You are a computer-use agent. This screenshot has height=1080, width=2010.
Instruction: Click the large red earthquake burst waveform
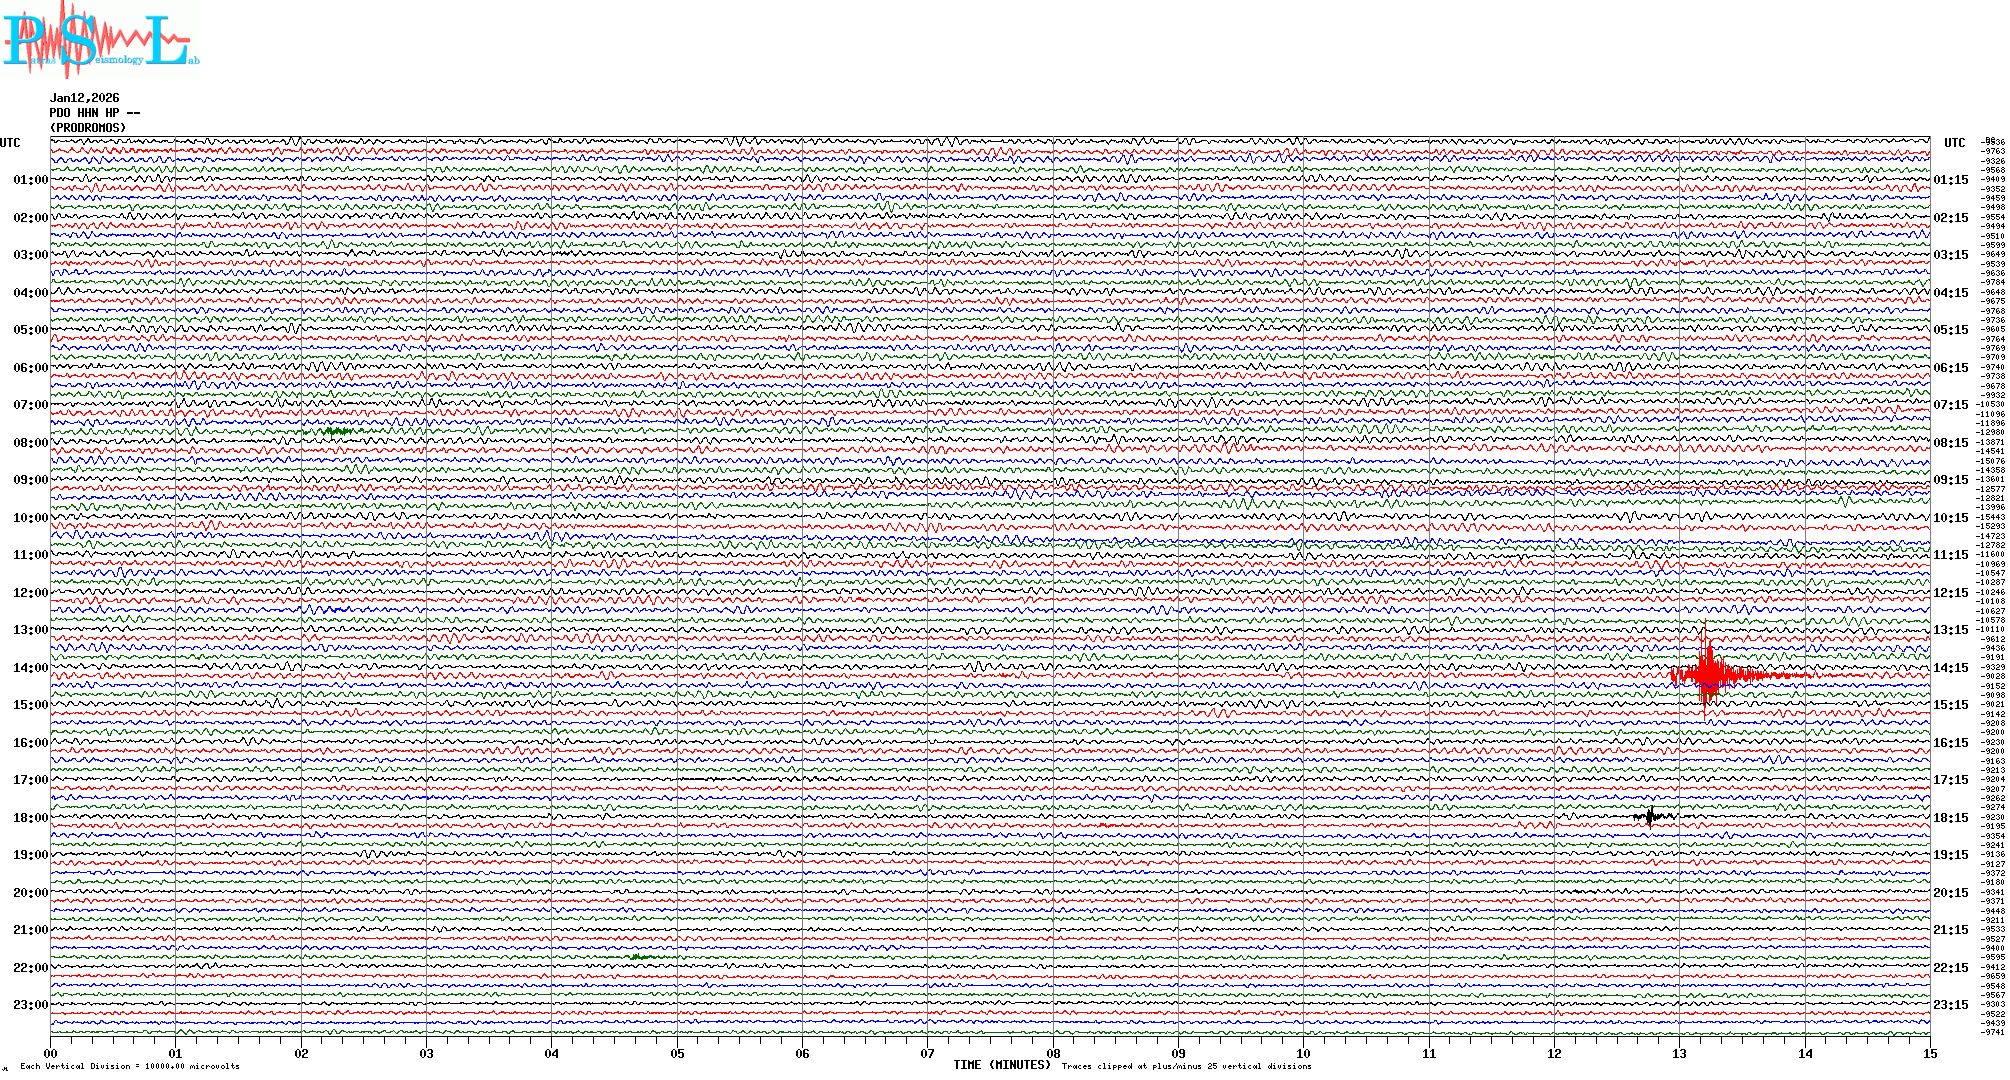pos(1710,675)
